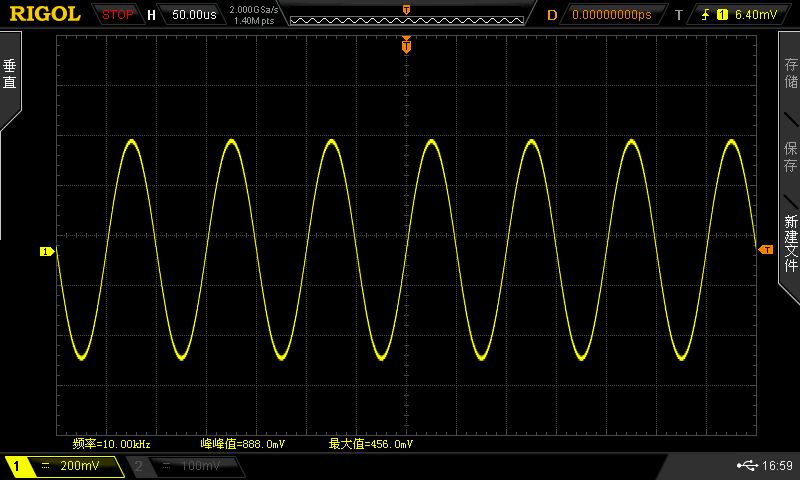800x480 pixels.
Task: Select the 0.00000000ps delay value
Action: (x=612, y=15)
